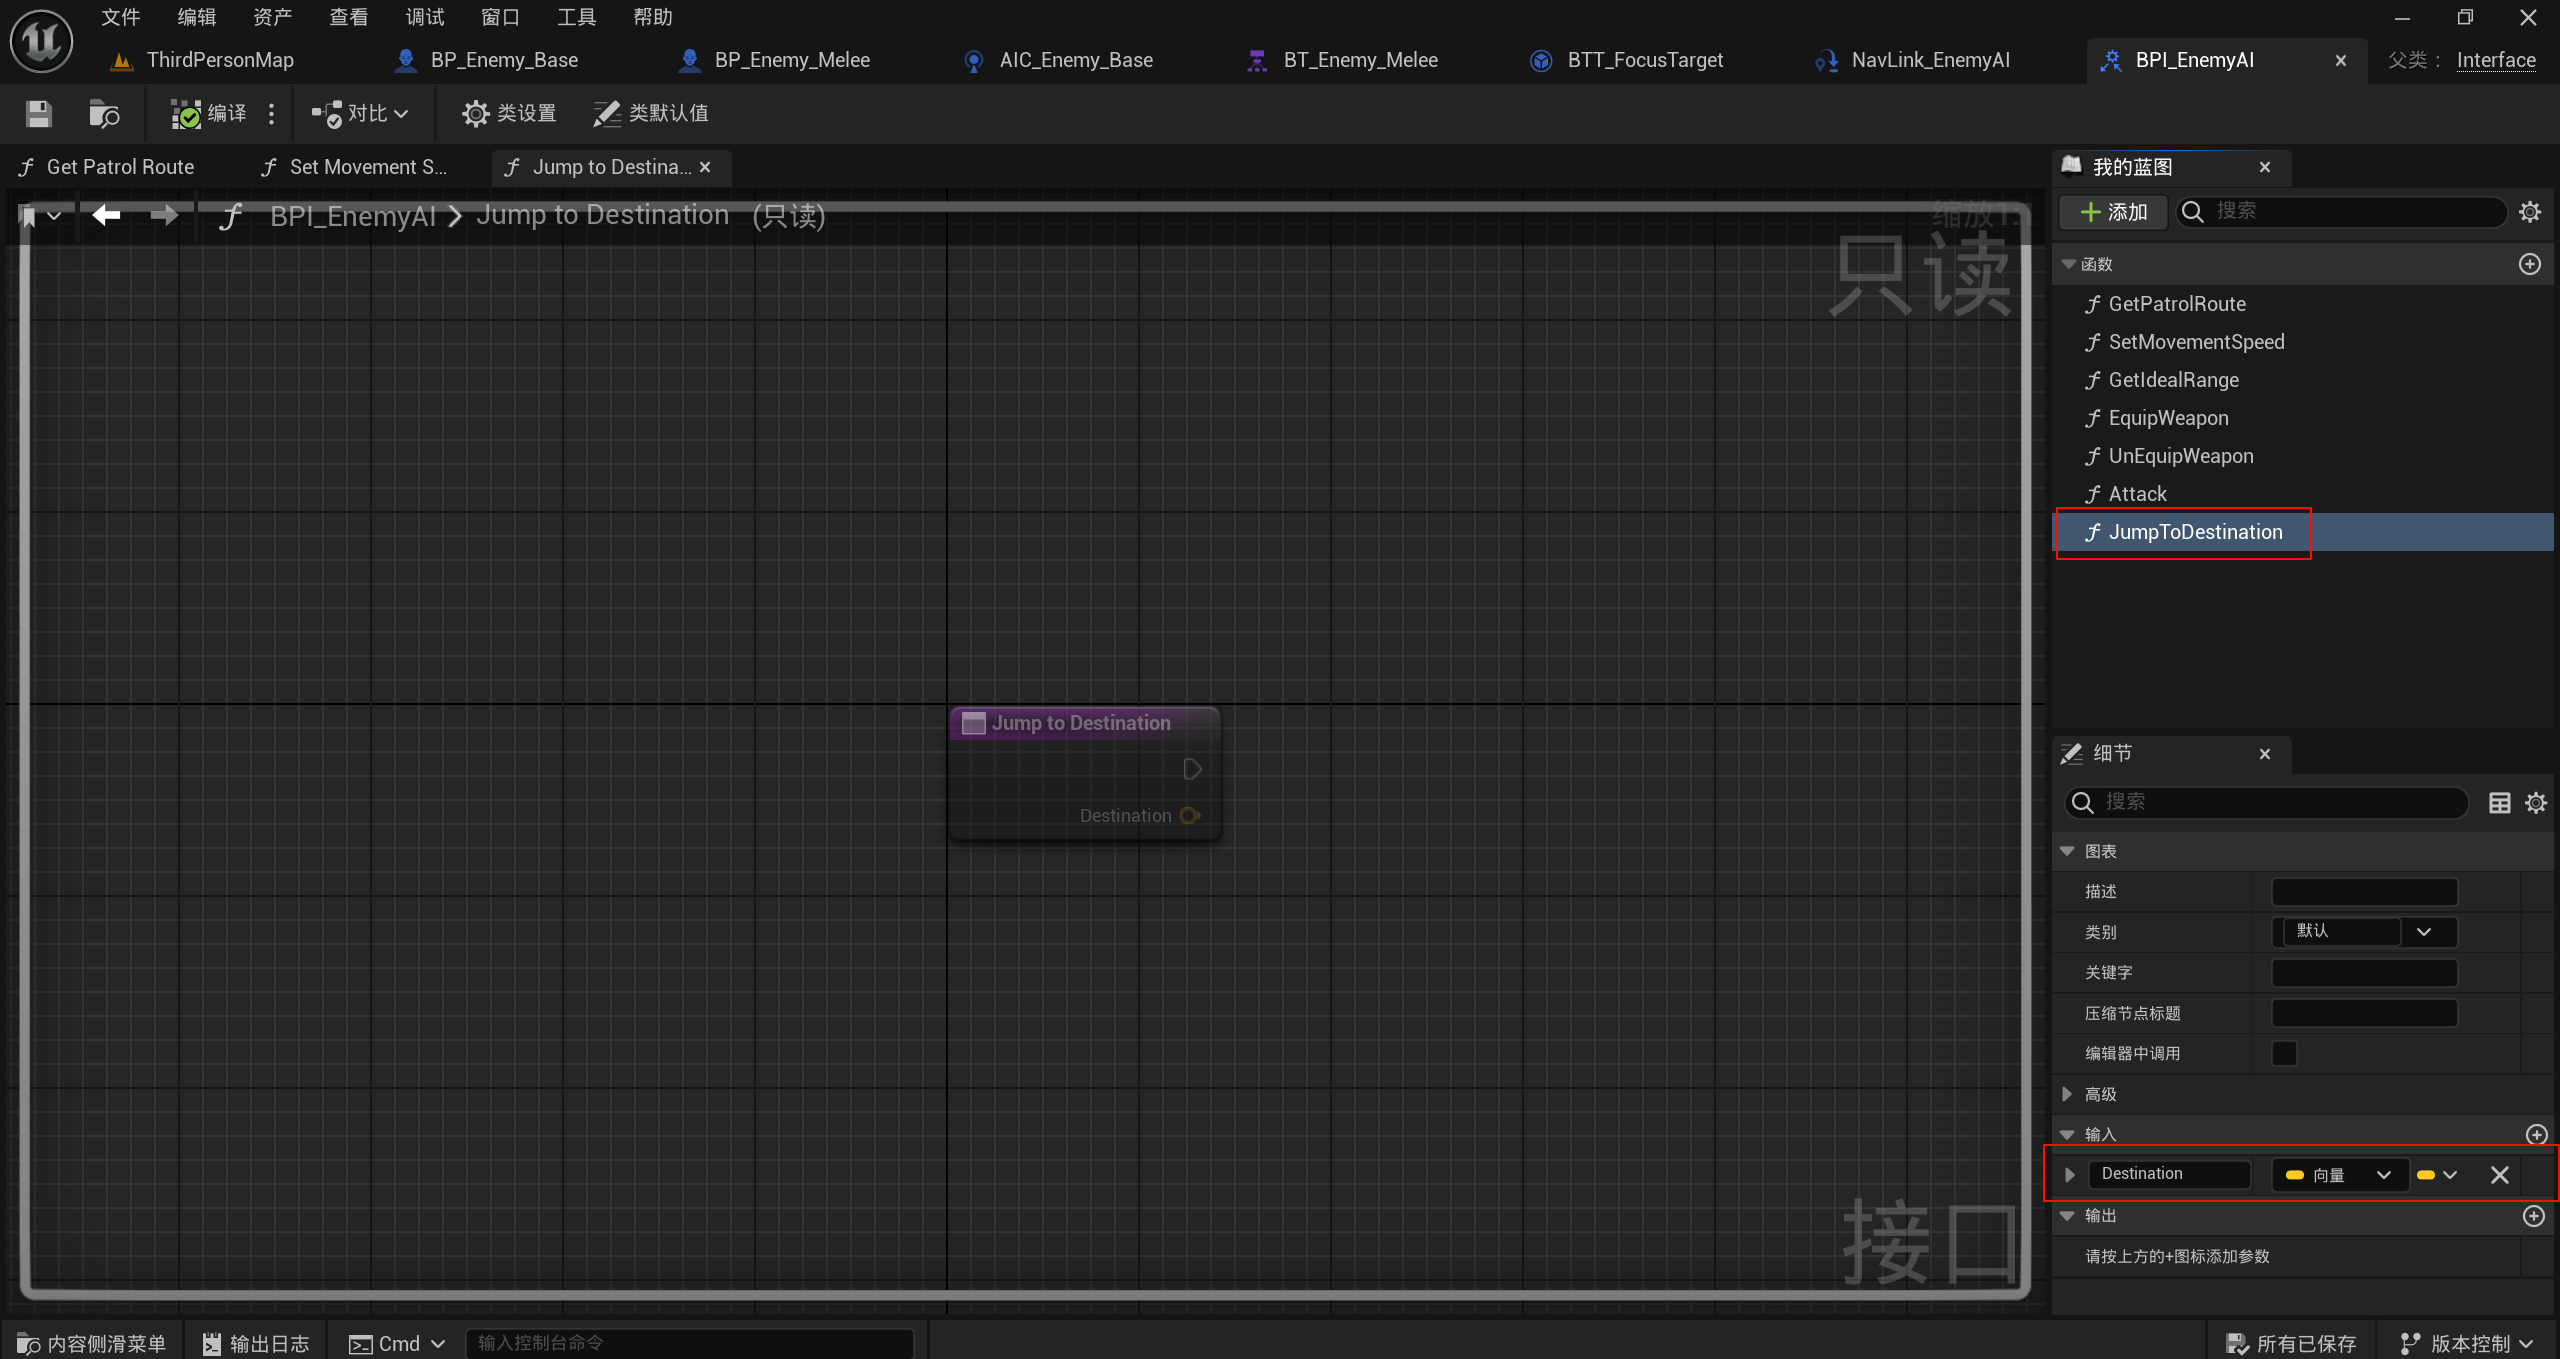The image size is (2560, 1359).
Task: Remove Destination input parameter with X
Action: (x=2499, y=1175)
